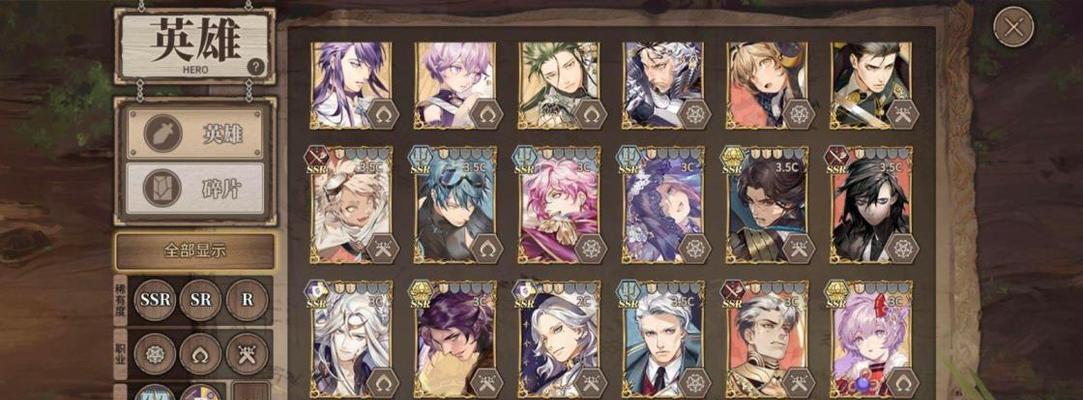Select the 英雄 tab

pyautogui.click(x=195, y=133)
